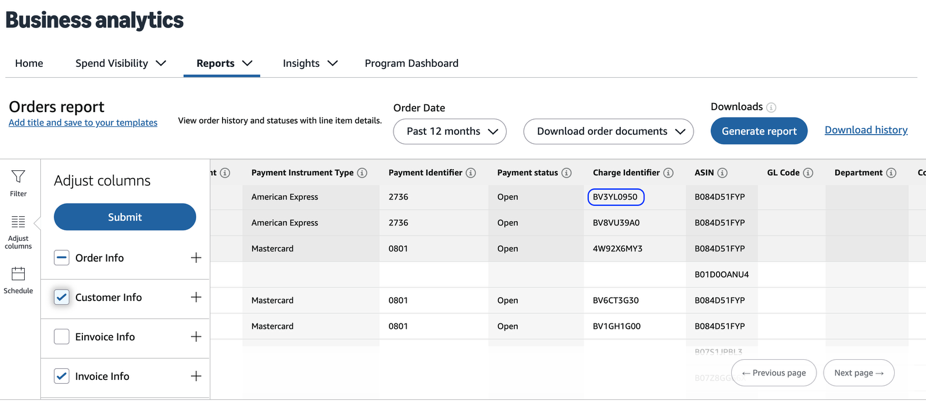Click Add title and save to templates link
The height and width of the screenshot is (404, 926).
[x=83, y=123]
